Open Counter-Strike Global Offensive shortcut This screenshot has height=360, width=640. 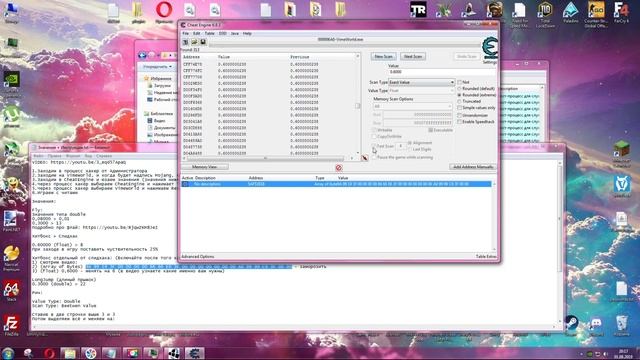click(596, 13)
